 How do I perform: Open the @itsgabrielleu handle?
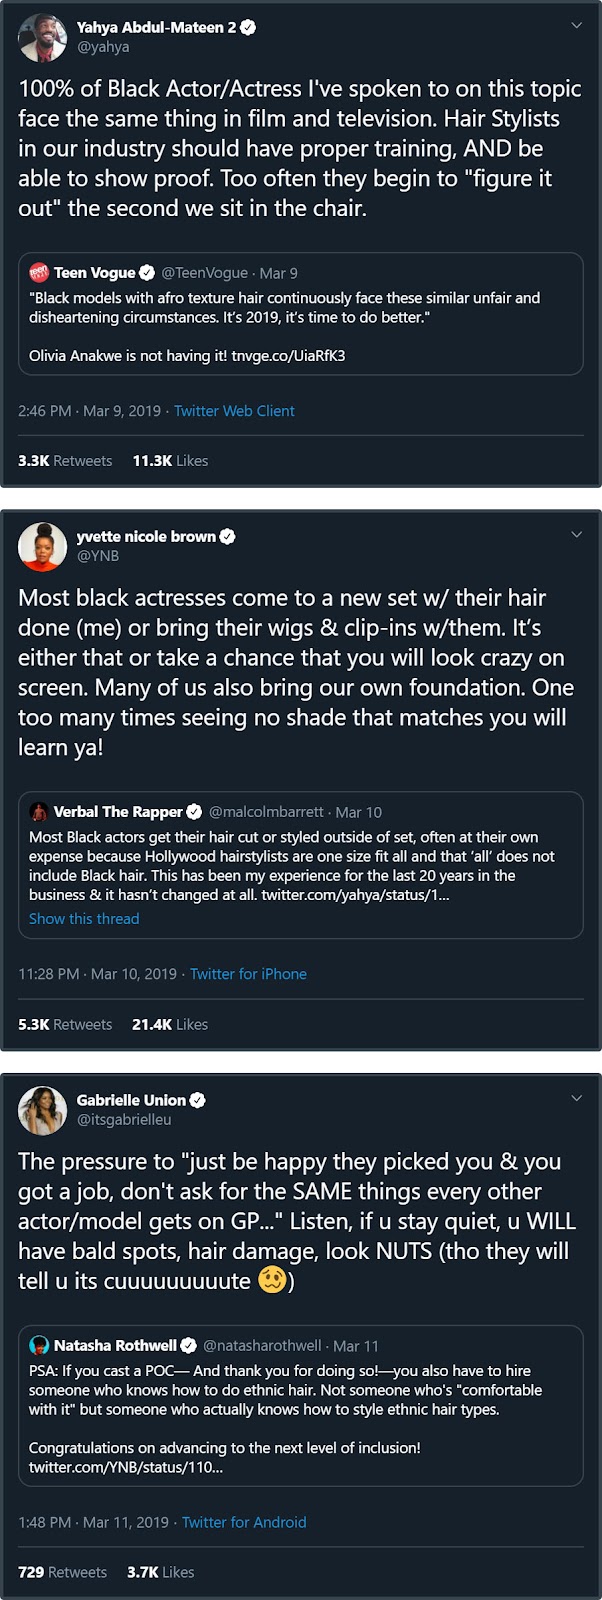coord(124,1120)
